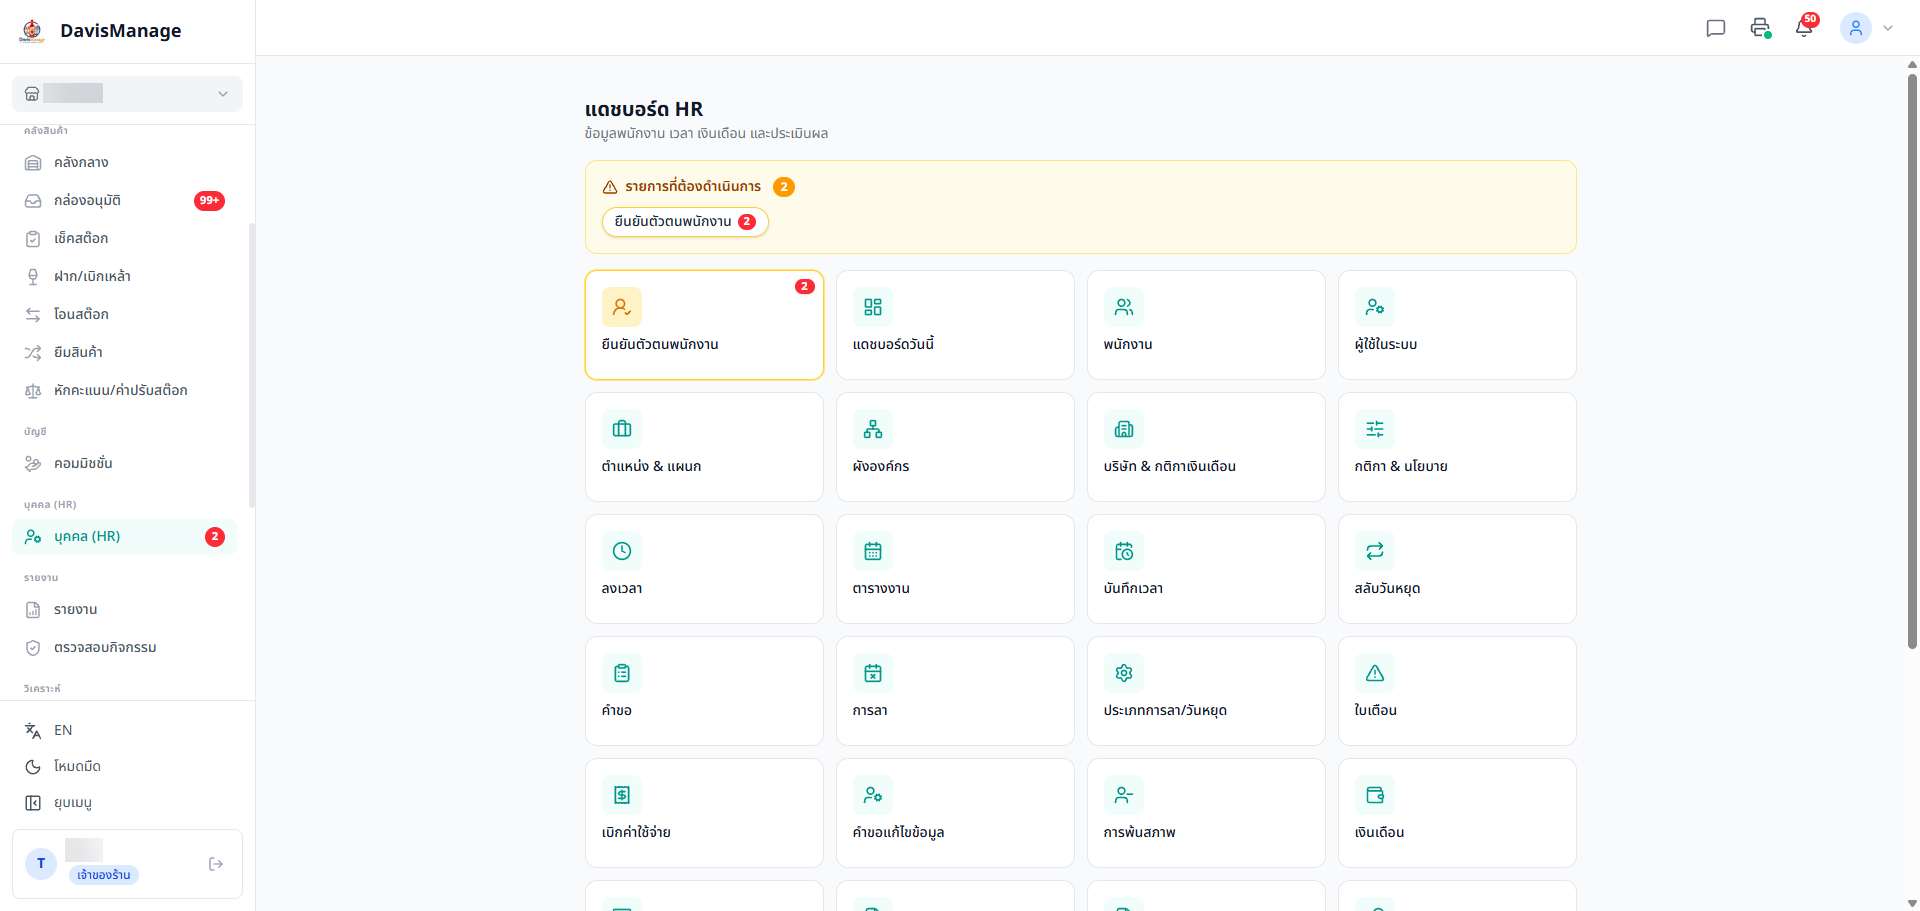The width and height of the screenshot is (1920, 911).
Task: Click the logout icon in user card
Action: (x=216, y=864)
